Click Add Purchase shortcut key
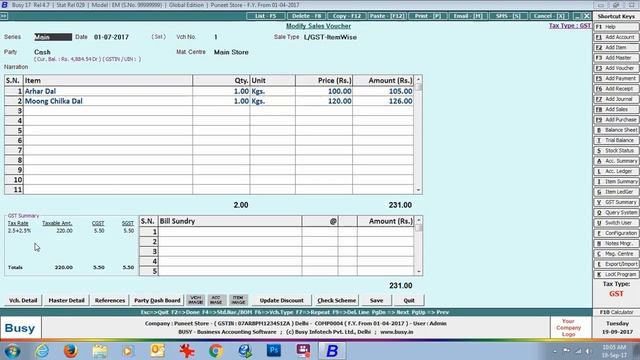640x360 pixels. [616, 120]
